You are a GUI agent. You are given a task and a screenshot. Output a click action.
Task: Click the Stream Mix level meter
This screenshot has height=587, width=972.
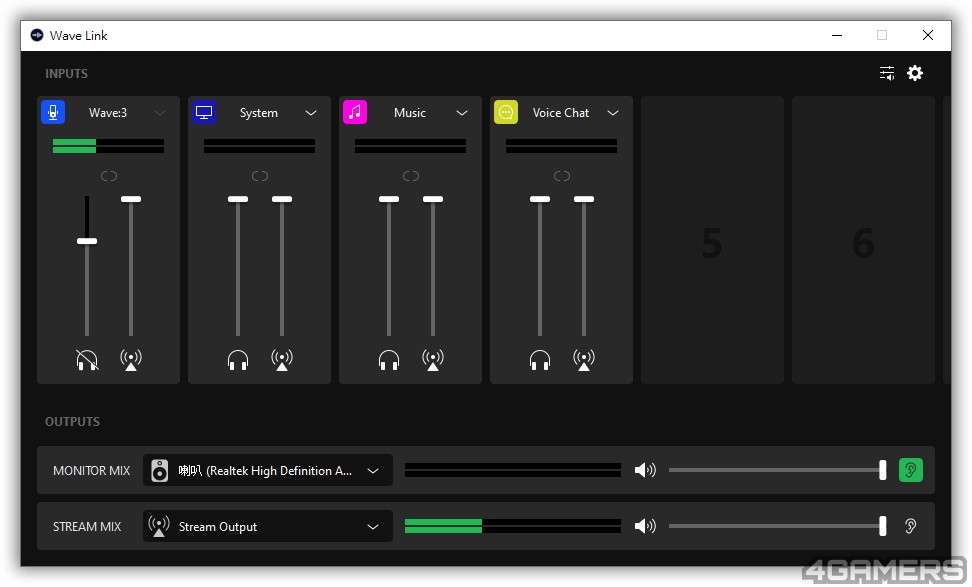coord(513,526)
